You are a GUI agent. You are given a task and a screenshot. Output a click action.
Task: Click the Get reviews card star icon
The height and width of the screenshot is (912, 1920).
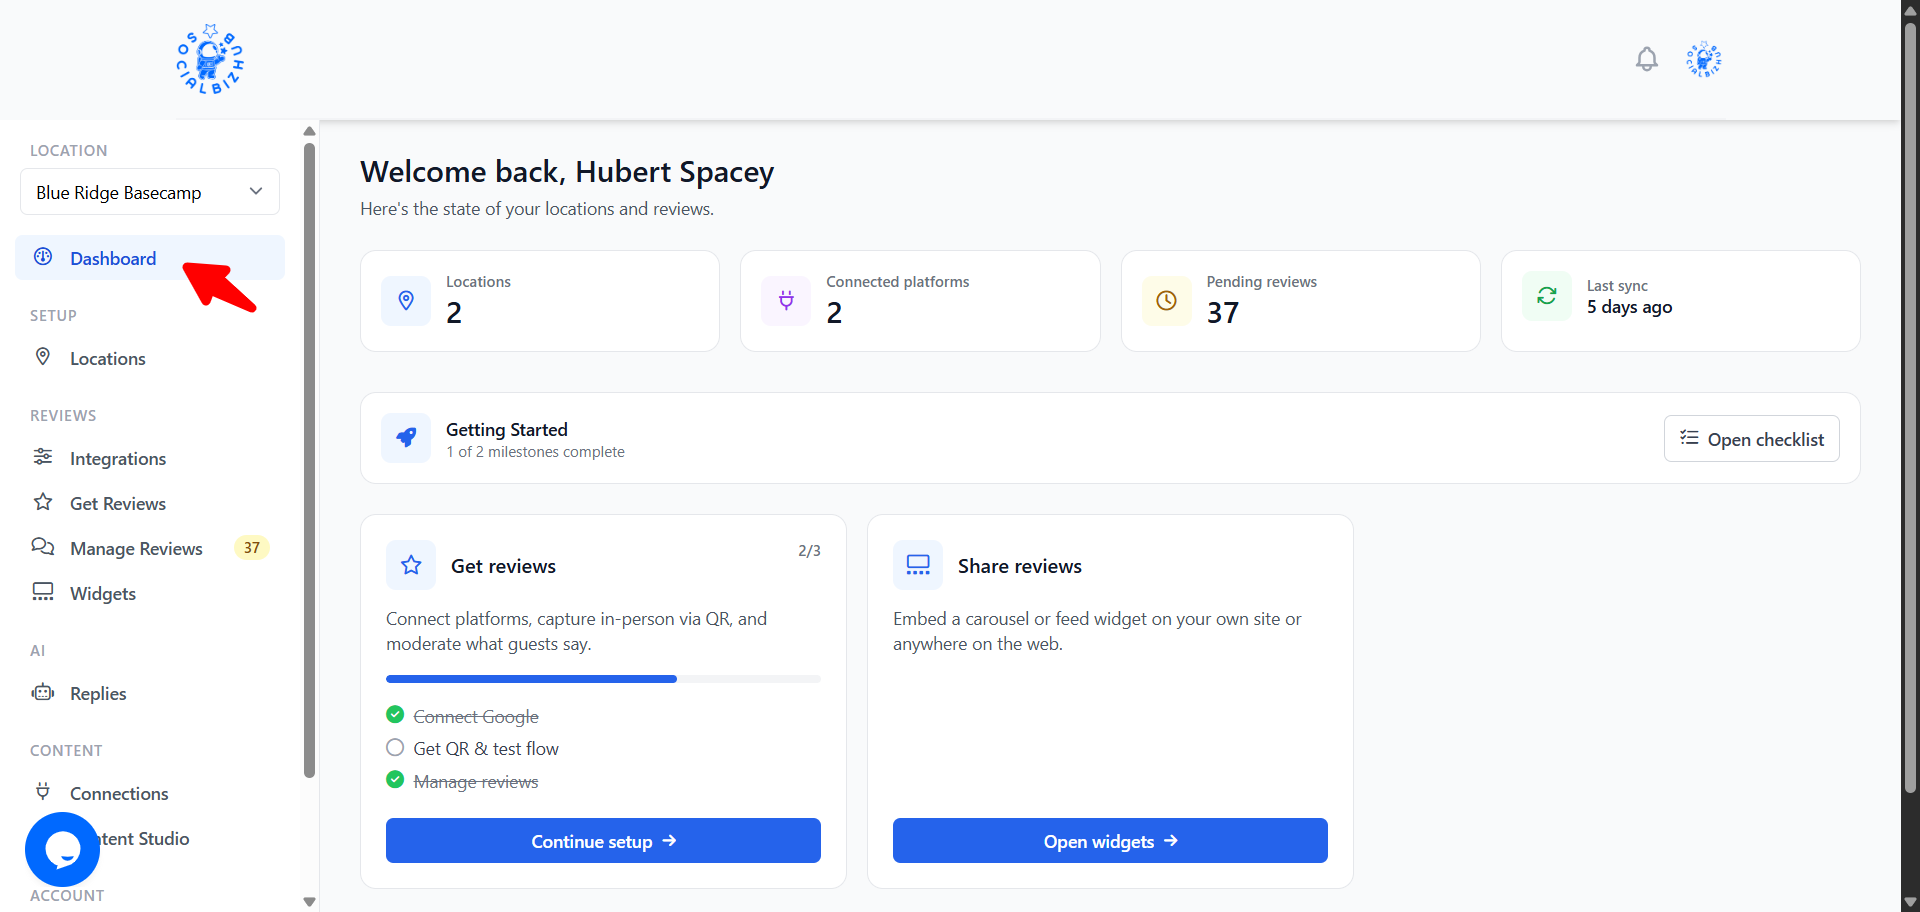[x=411, y=565]
